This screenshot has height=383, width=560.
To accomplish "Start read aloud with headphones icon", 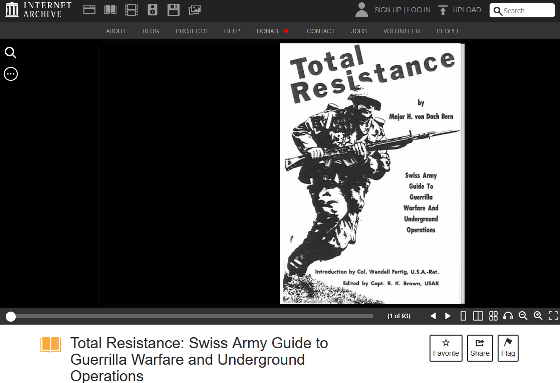I will (x=508, y=316).
